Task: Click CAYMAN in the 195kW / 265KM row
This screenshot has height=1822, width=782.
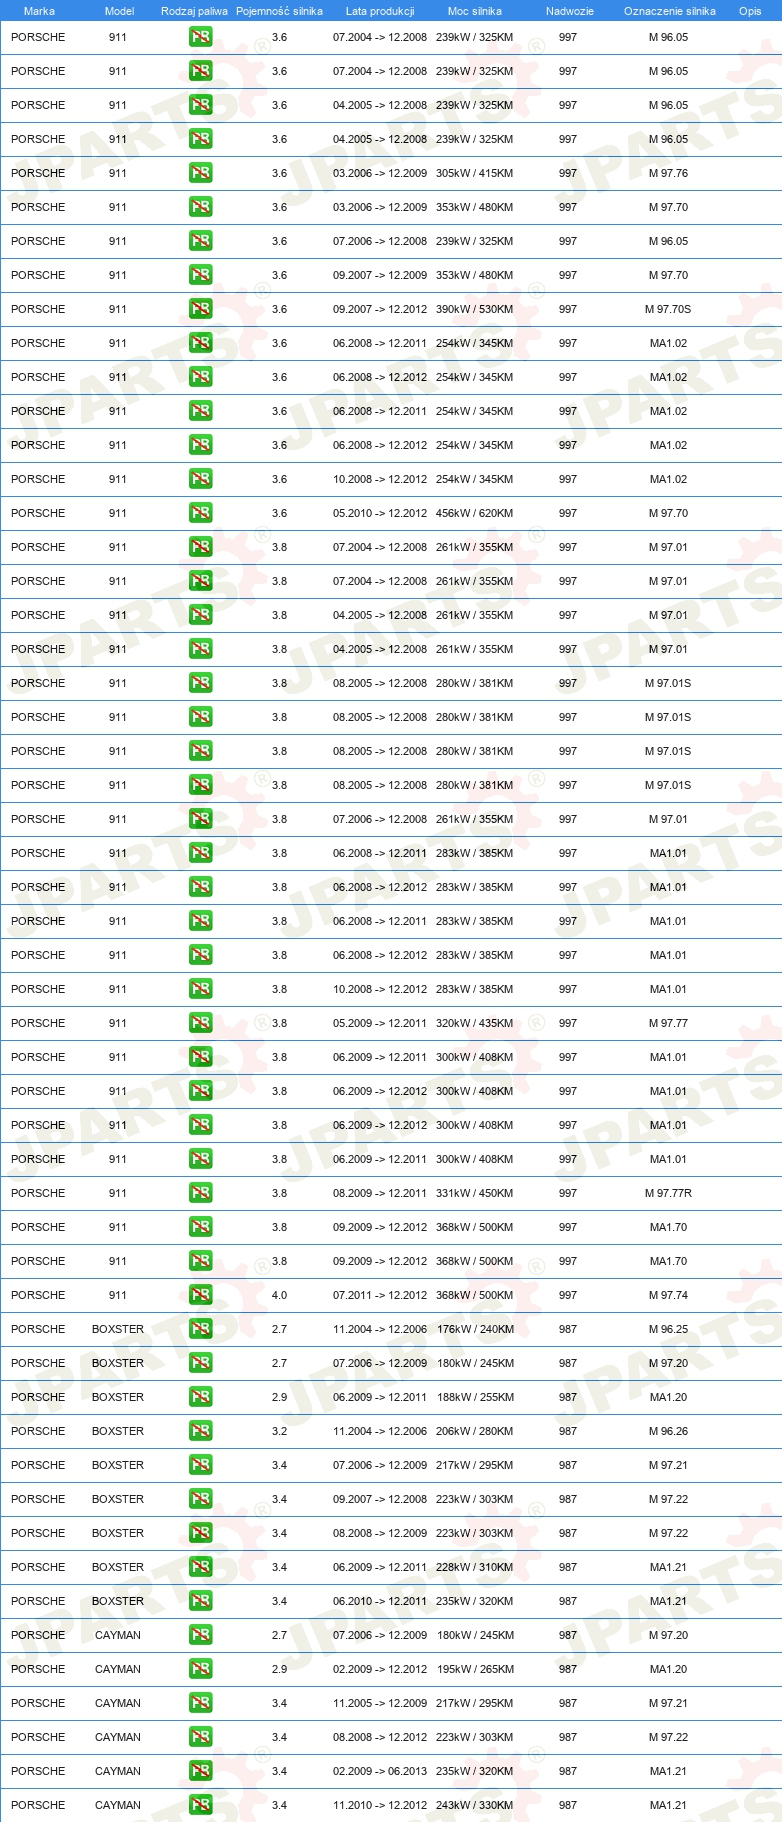Action: pyautogui.click(x=118, y=1669)
